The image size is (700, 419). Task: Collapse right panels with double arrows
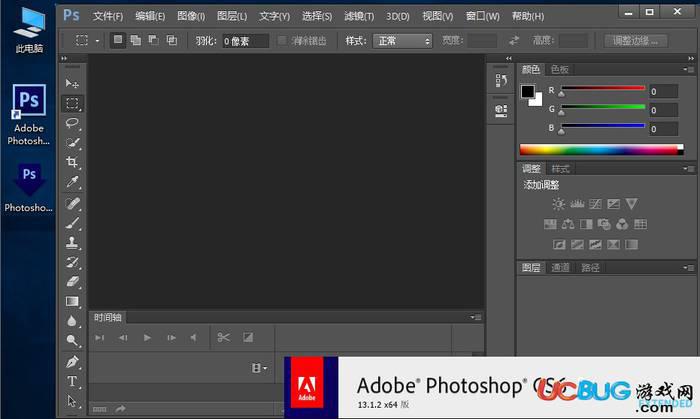691,58
